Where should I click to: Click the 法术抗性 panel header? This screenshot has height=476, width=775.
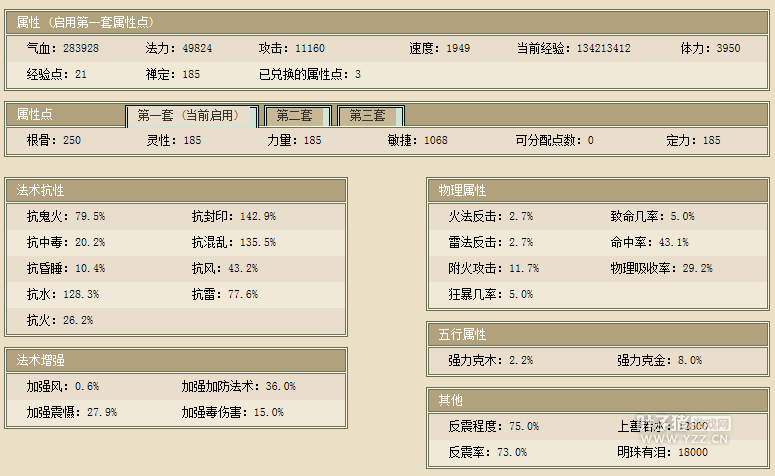(x=41, y=190)
